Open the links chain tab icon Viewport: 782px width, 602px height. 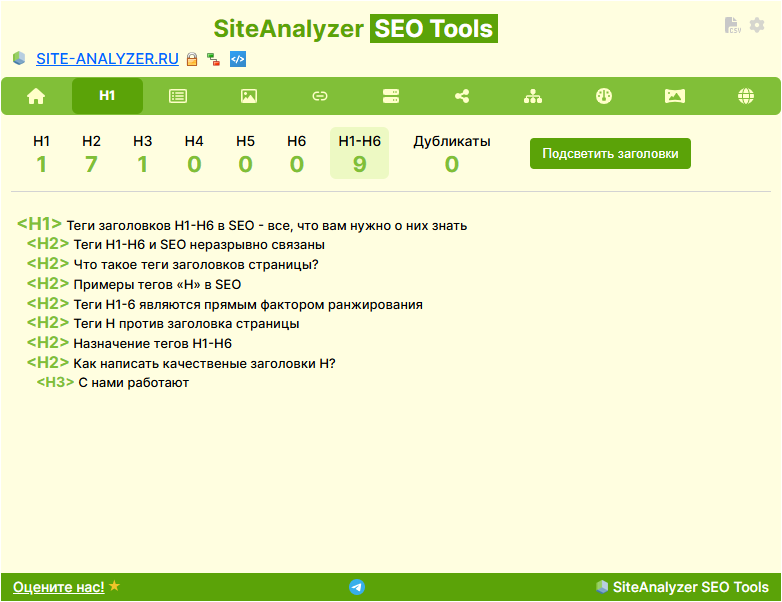[320, 96]
